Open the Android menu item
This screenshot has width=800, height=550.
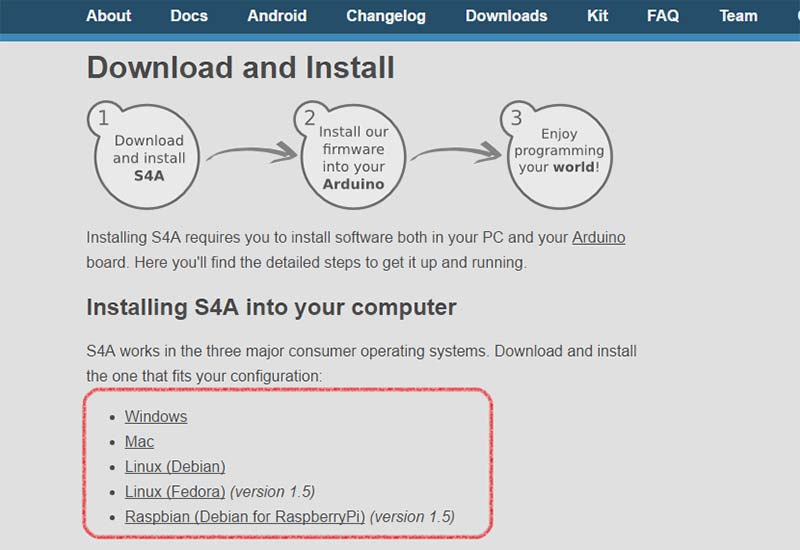click(277, 16)
